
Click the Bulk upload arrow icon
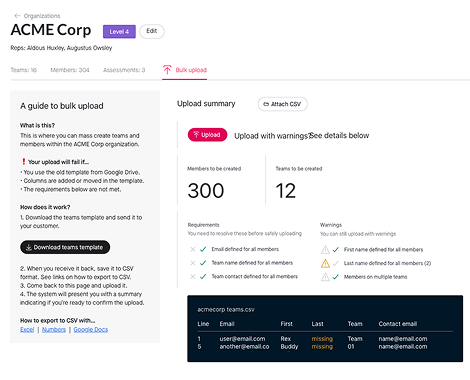[167, 70]
